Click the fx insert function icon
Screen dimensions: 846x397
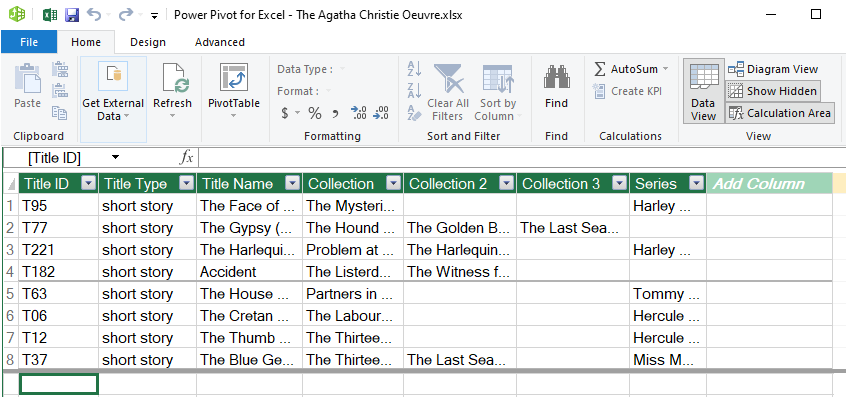[186, 158]
